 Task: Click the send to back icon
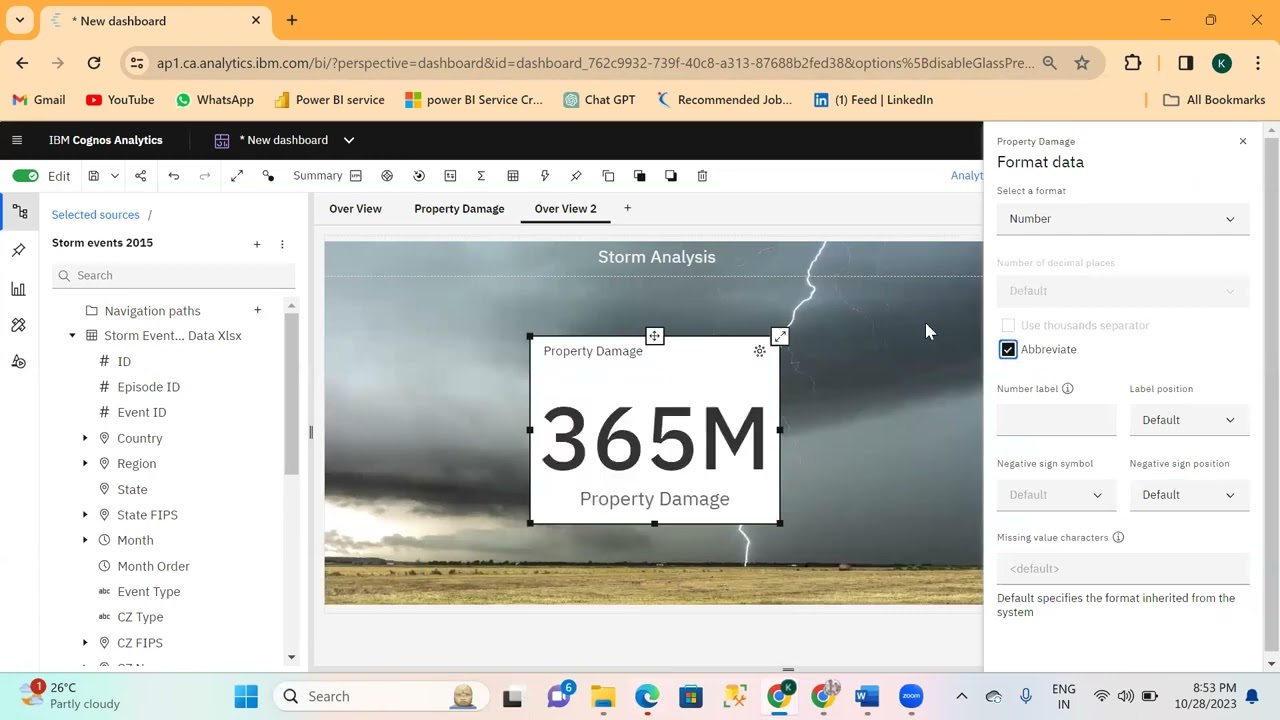click(671, 176)
